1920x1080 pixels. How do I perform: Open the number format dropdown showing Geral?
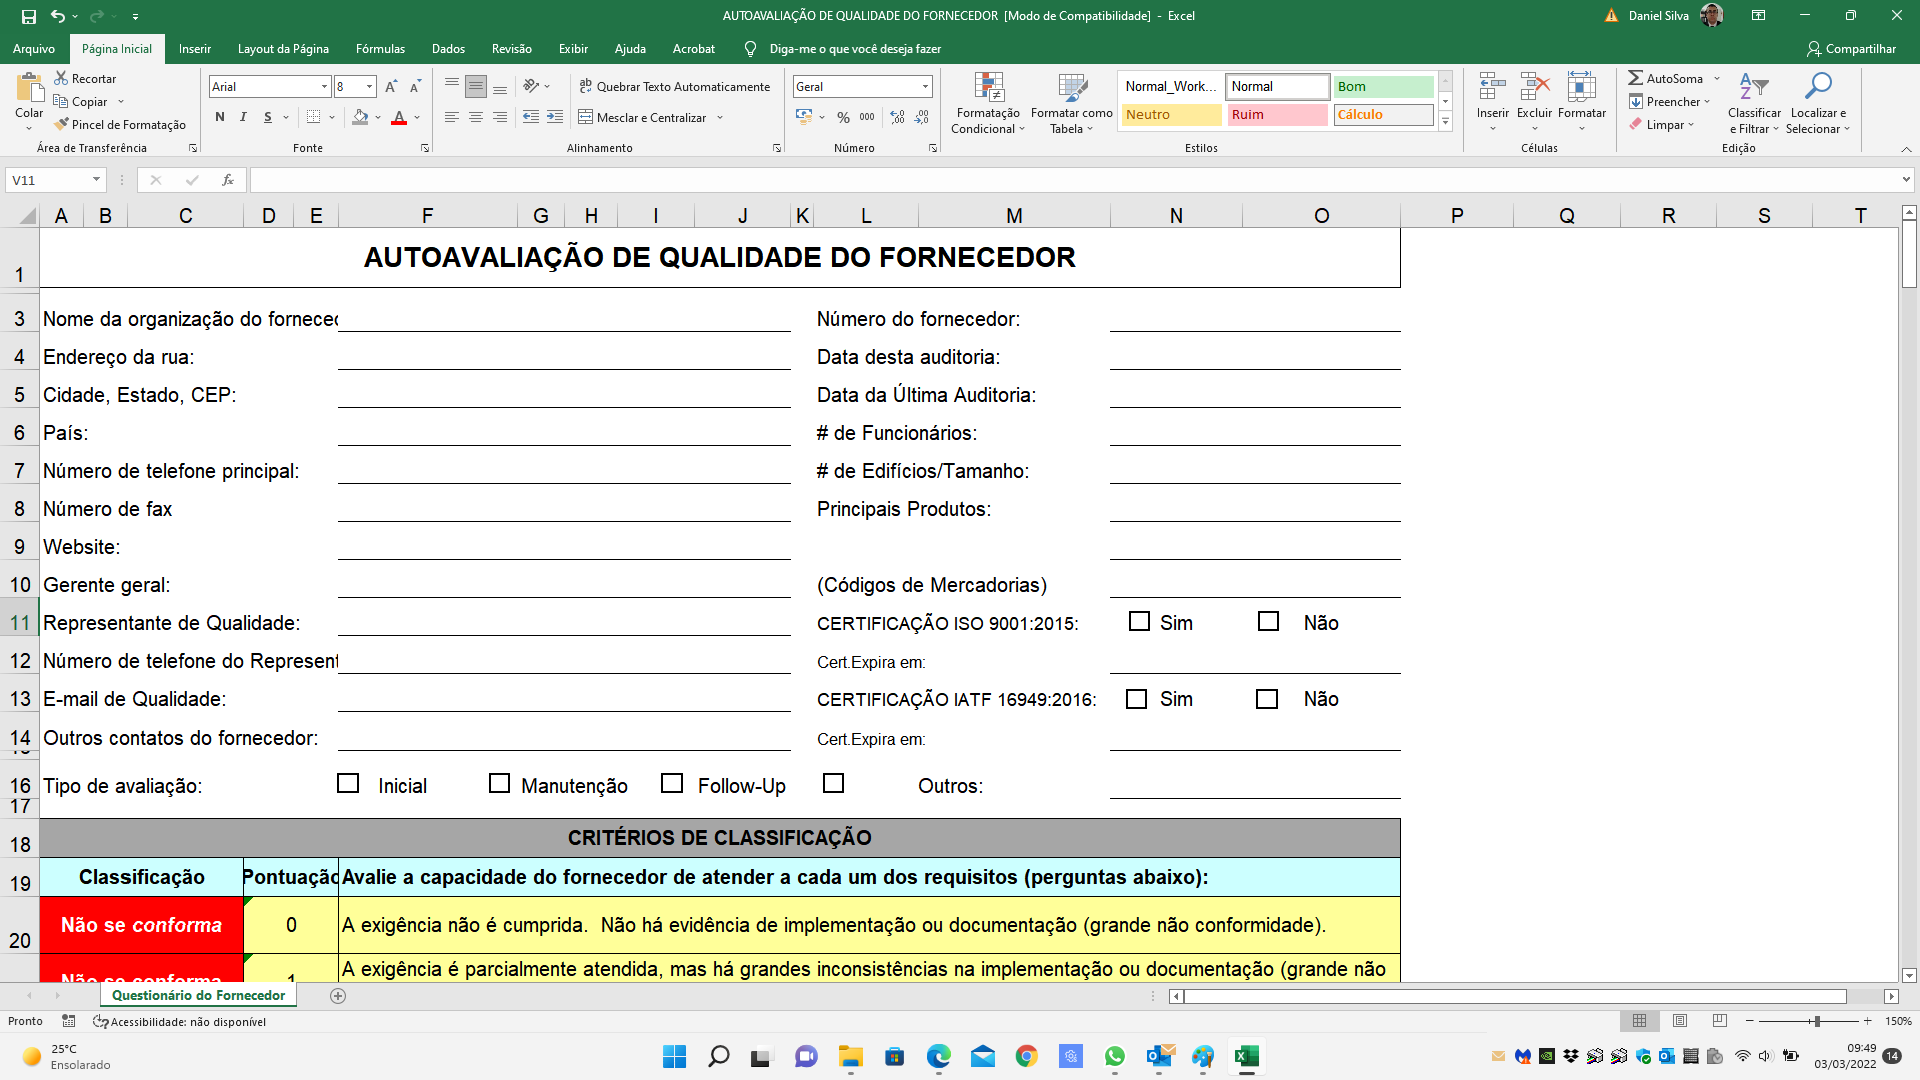point(860,86)
